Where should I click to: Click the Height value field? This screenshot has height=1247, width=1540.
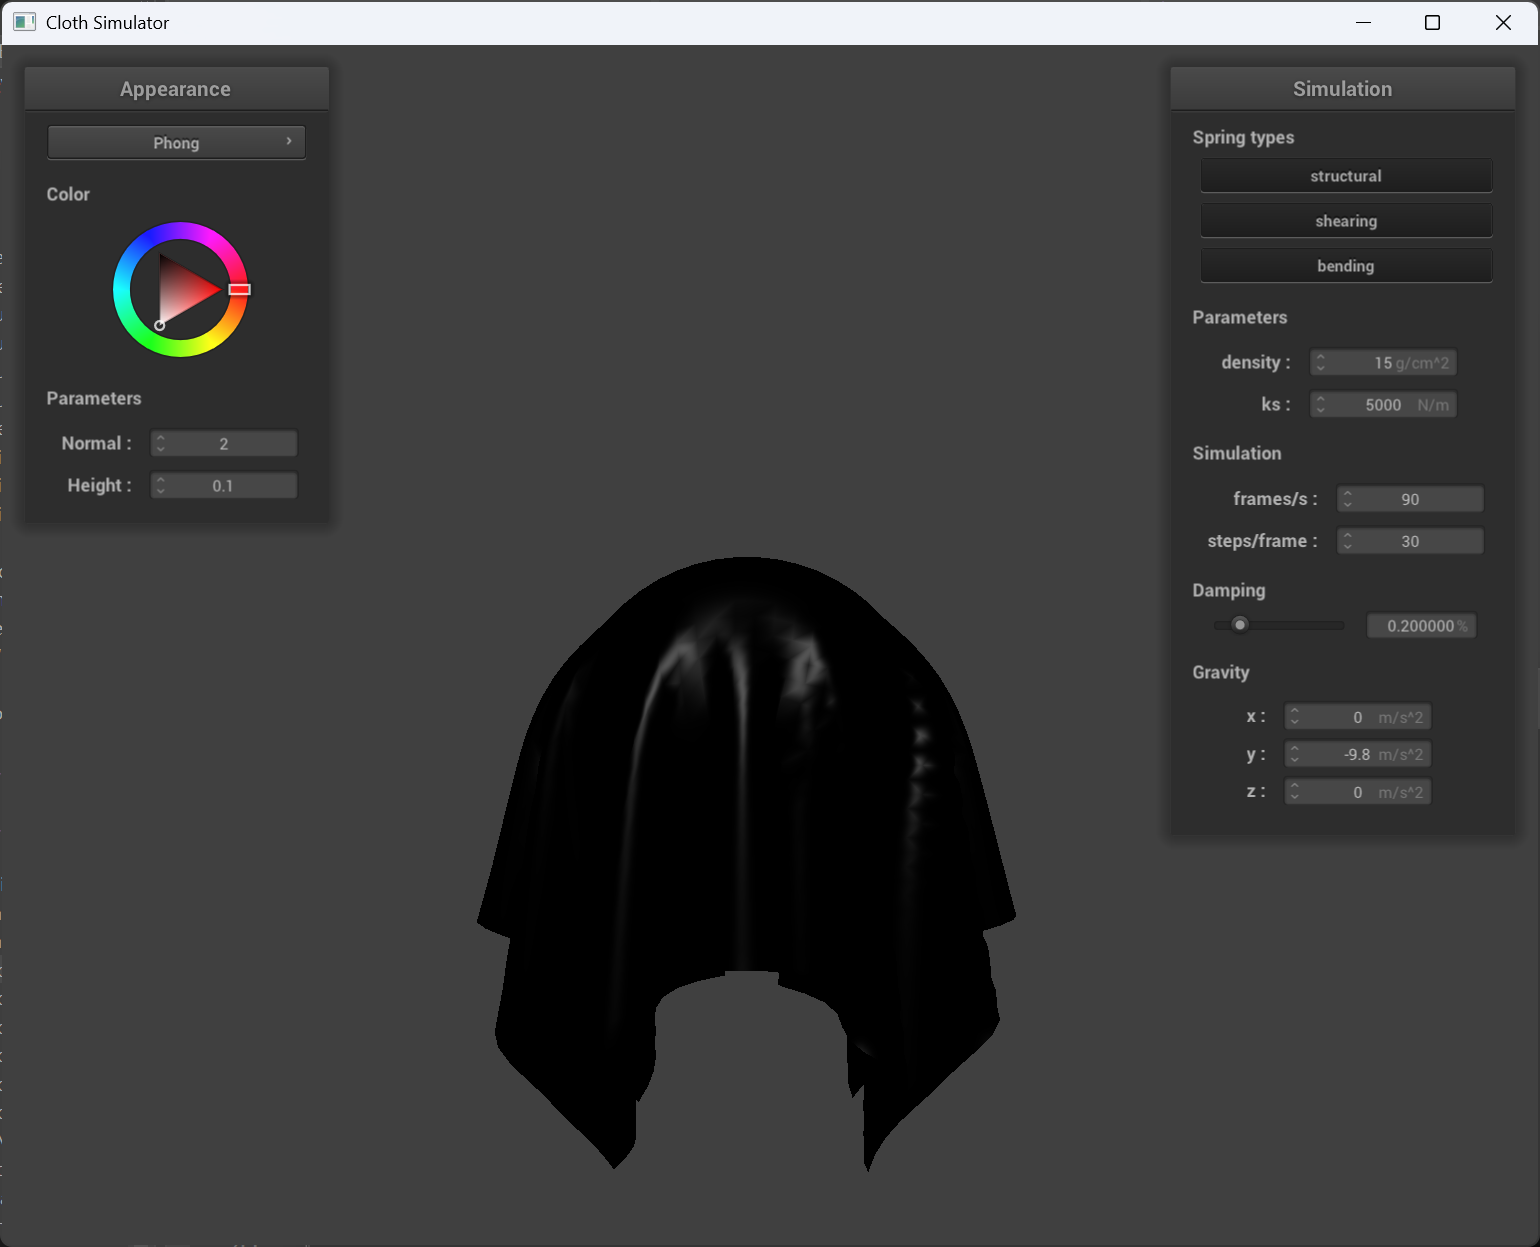point(224,486)
